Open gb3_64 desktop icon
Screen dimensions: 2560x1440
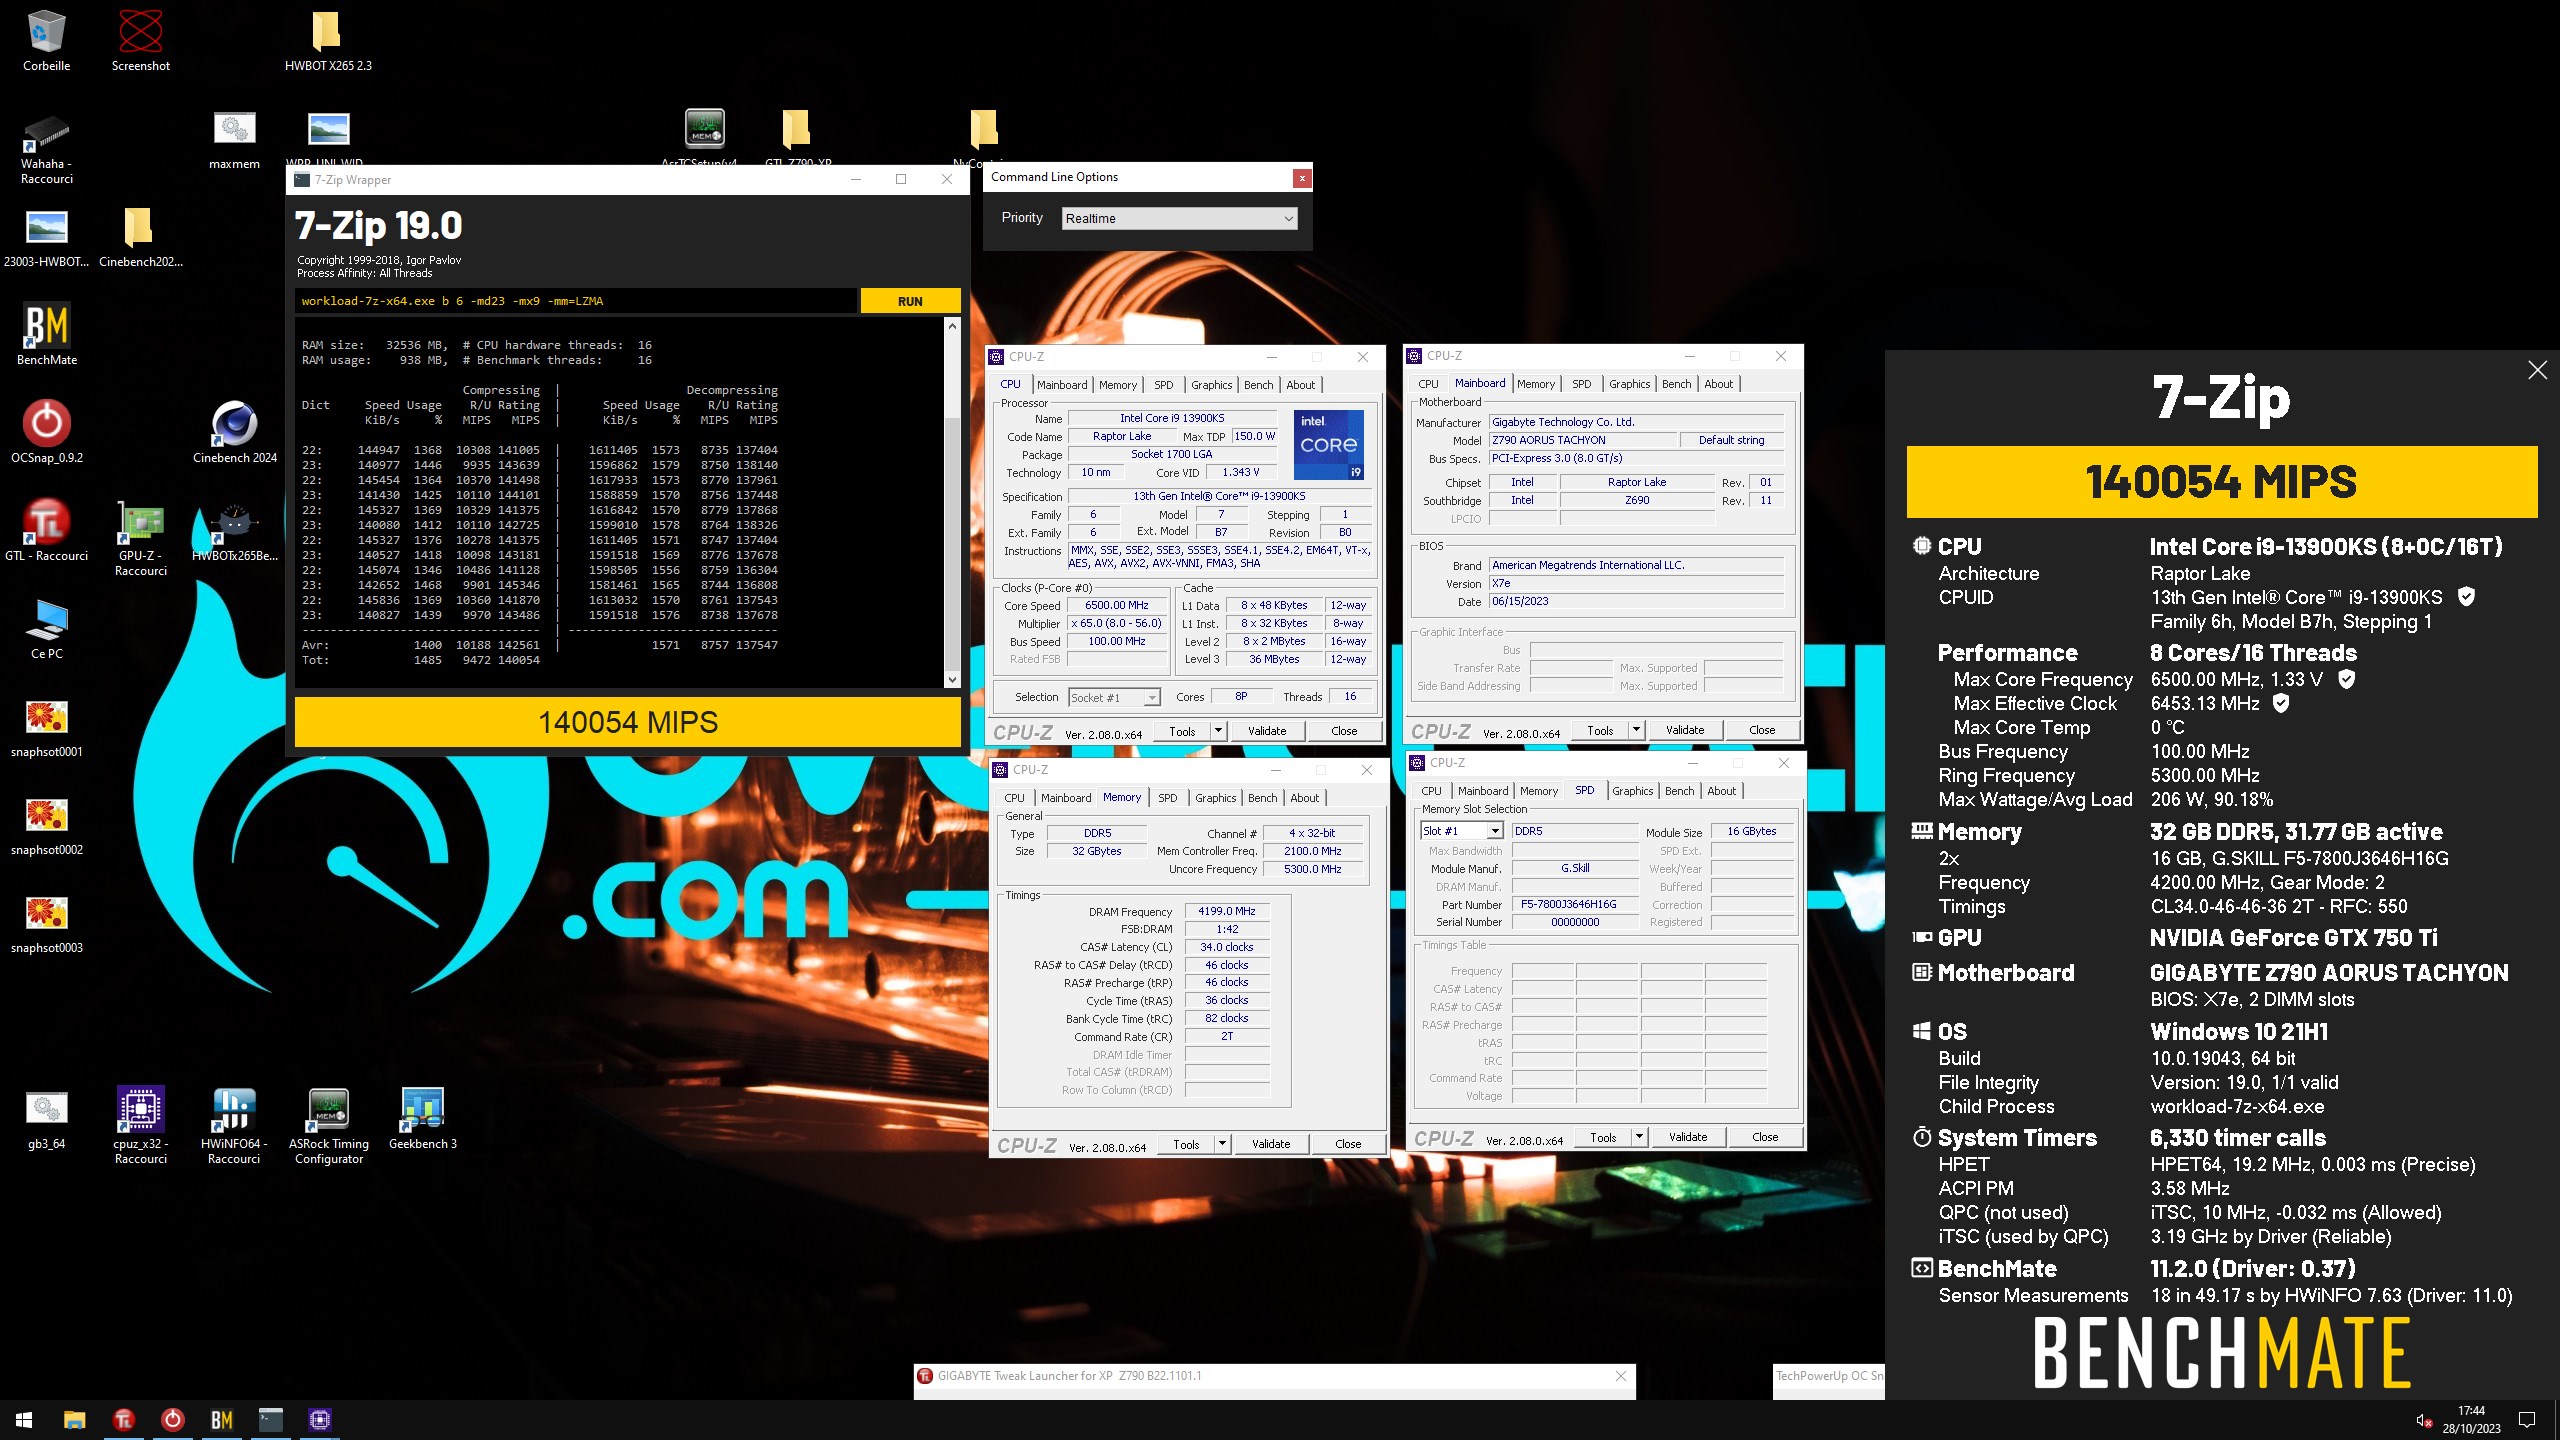(x=46, y=1118)
